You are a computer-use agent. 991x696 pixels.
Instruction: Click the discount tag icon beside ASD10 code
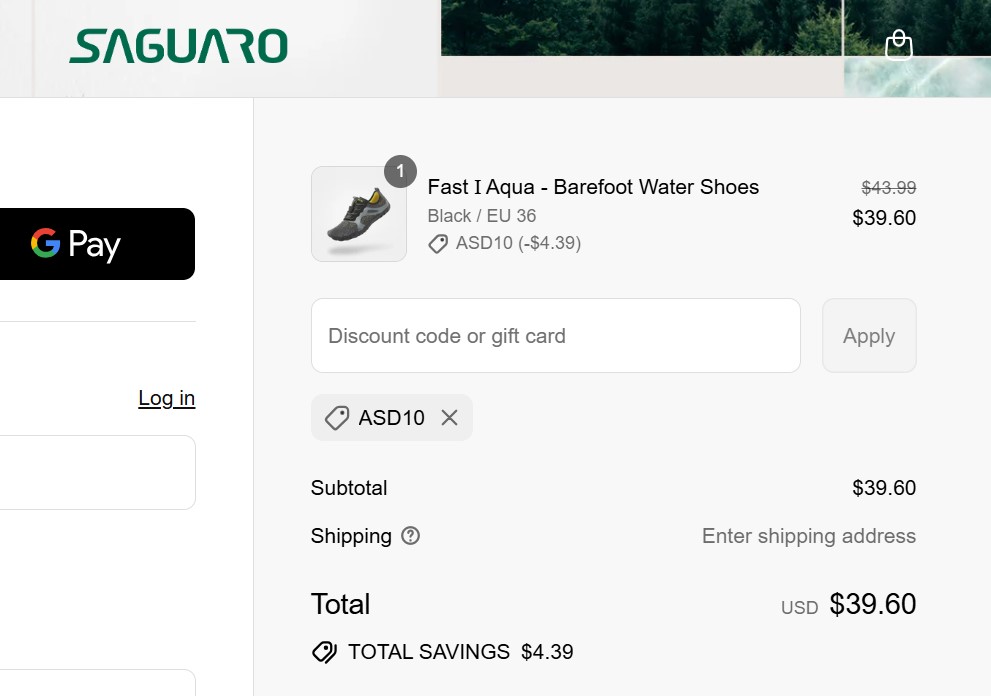(437, 243)
